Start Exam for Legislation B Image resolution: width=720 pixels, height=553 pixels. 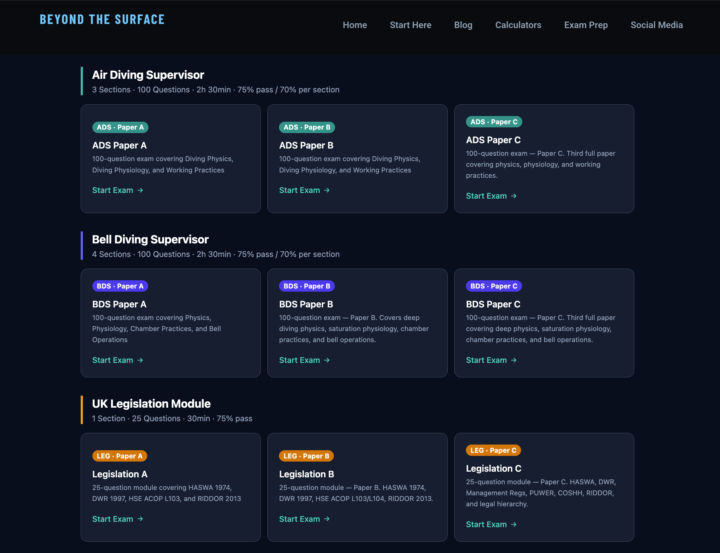point(304,519)
